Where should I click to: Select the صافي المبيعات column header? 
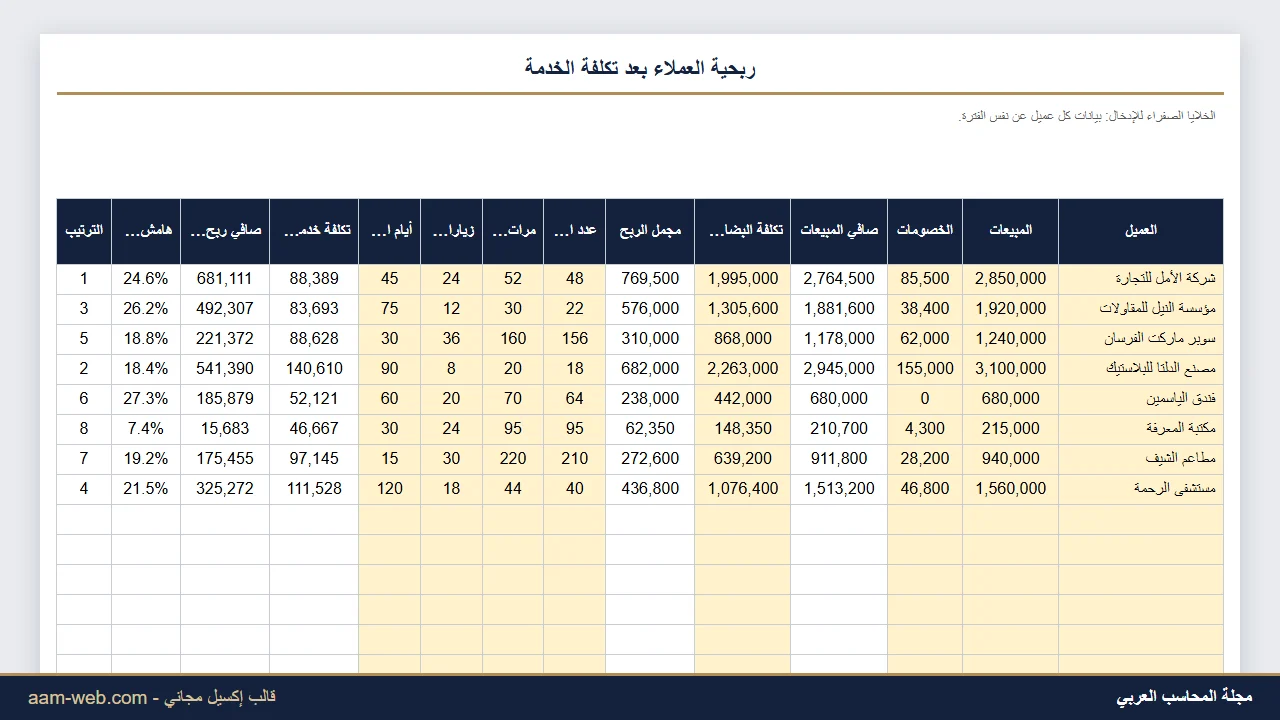coord(839,230)
